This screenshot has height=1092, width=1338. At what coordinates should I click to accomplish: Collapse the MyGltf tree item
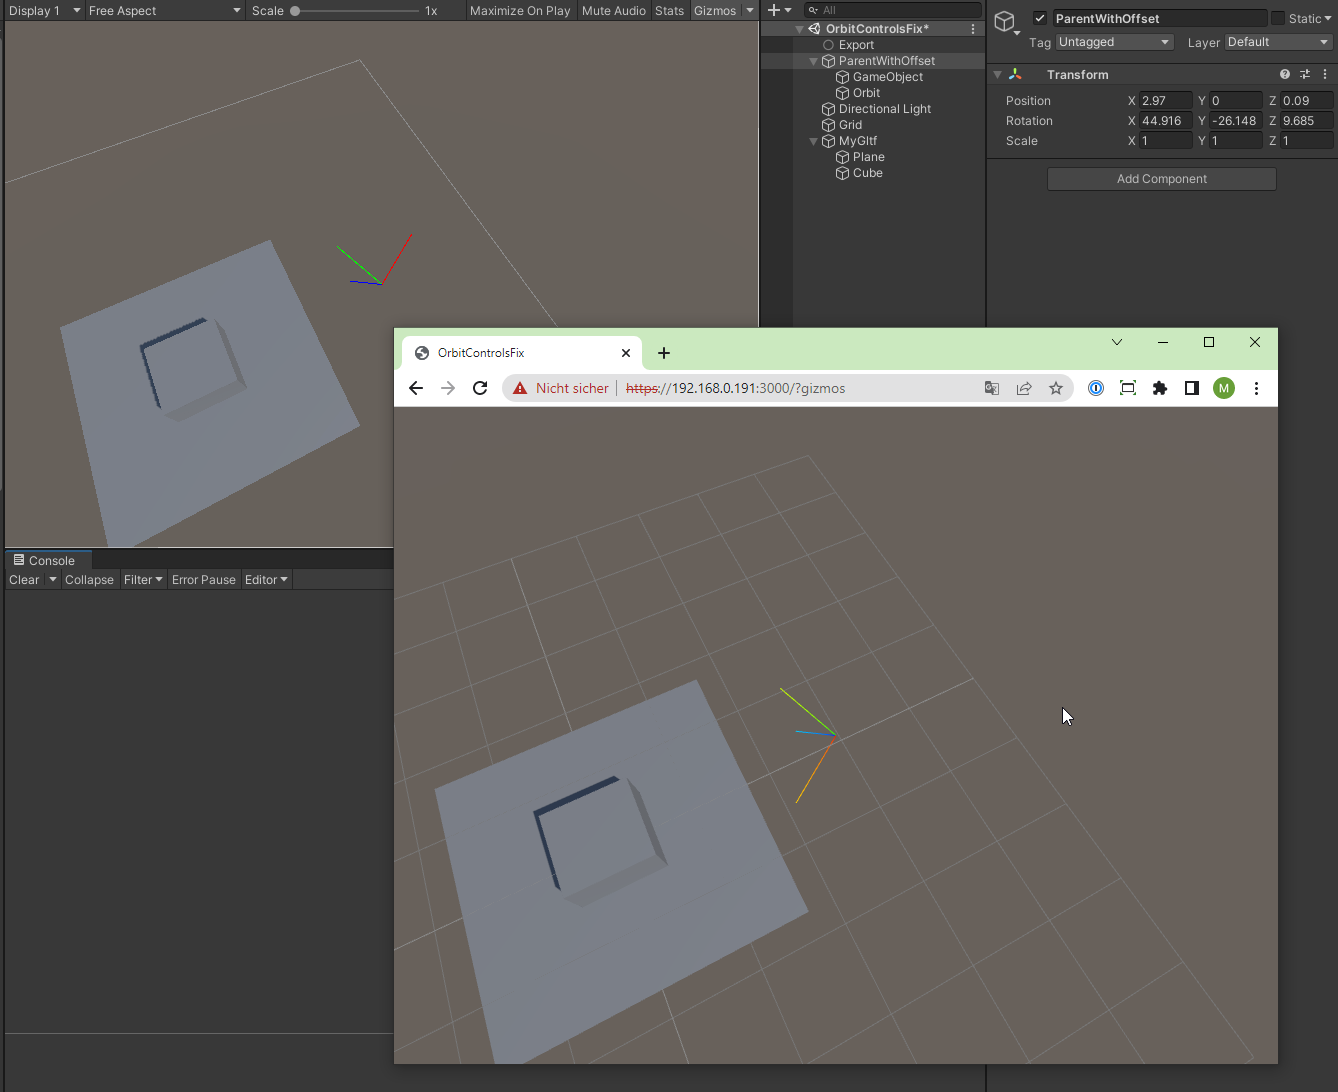click(x=813, y=140)
